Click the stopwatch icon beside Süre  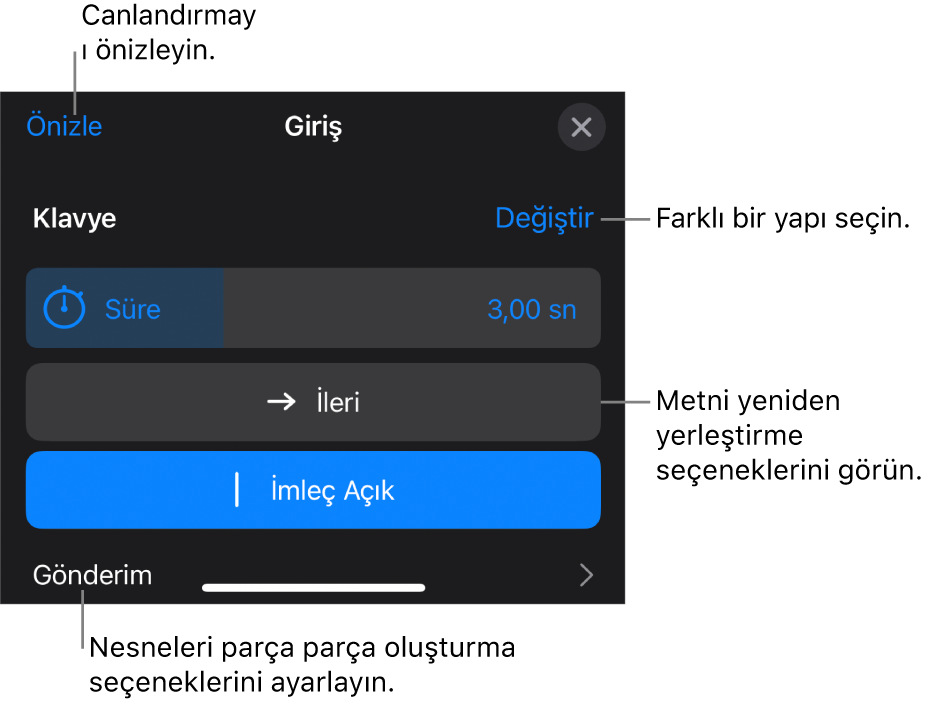click(65, 307)
